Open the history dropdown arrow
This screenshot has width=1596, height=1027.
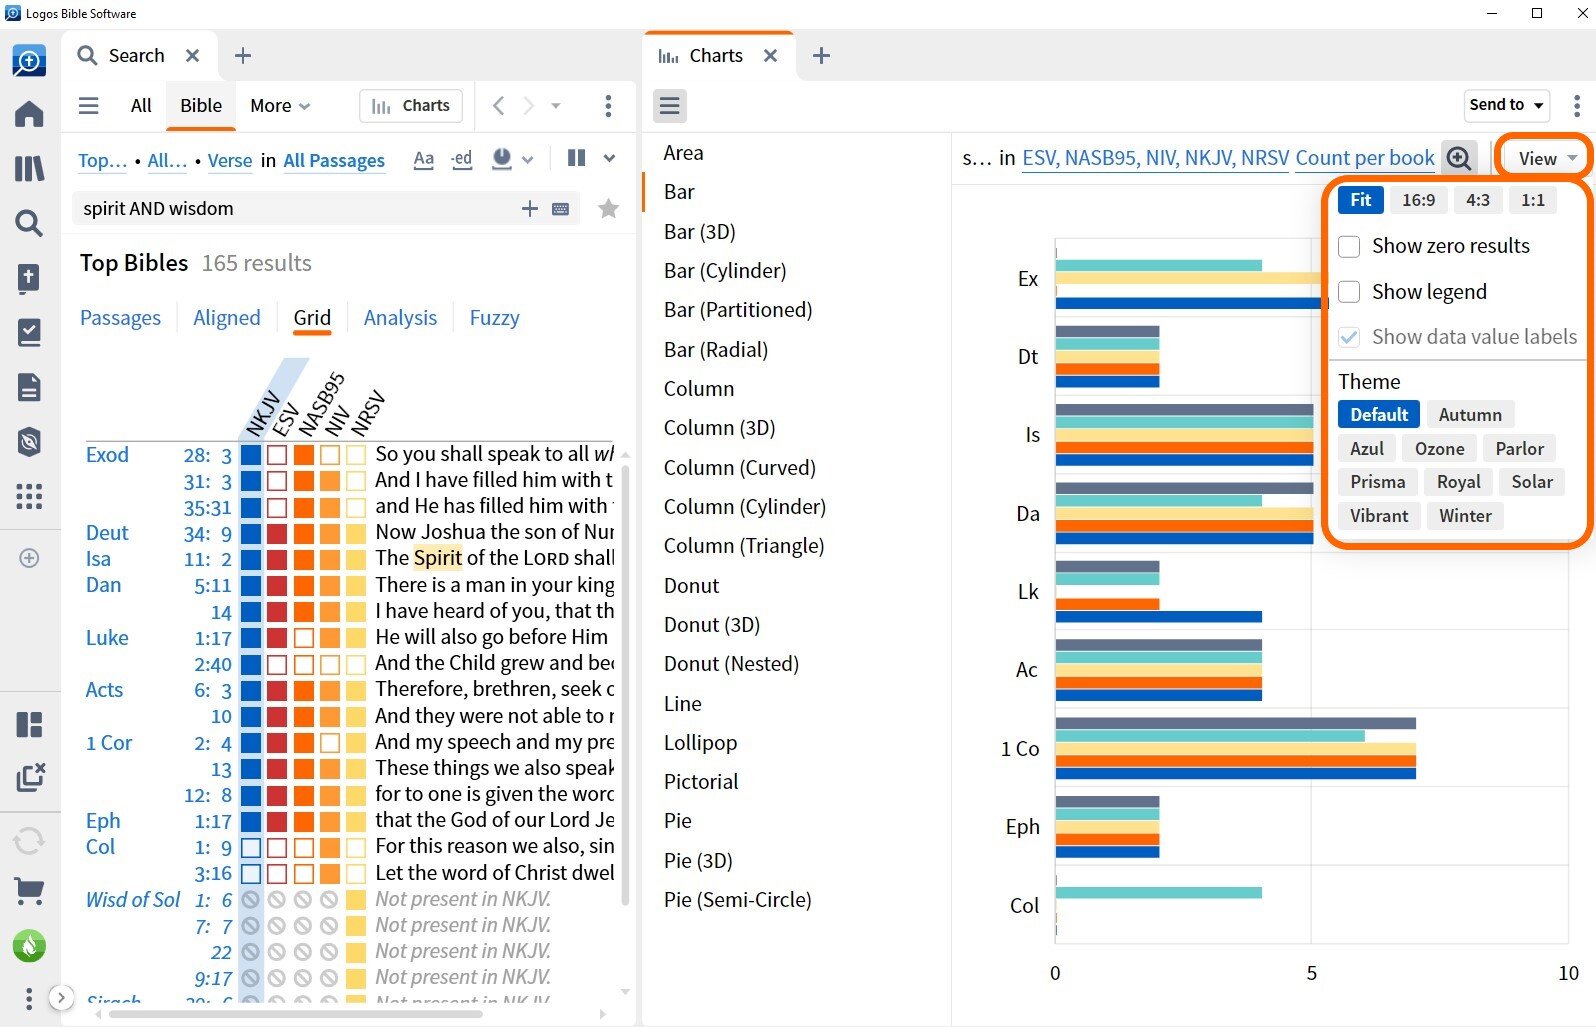click(556, 105)
